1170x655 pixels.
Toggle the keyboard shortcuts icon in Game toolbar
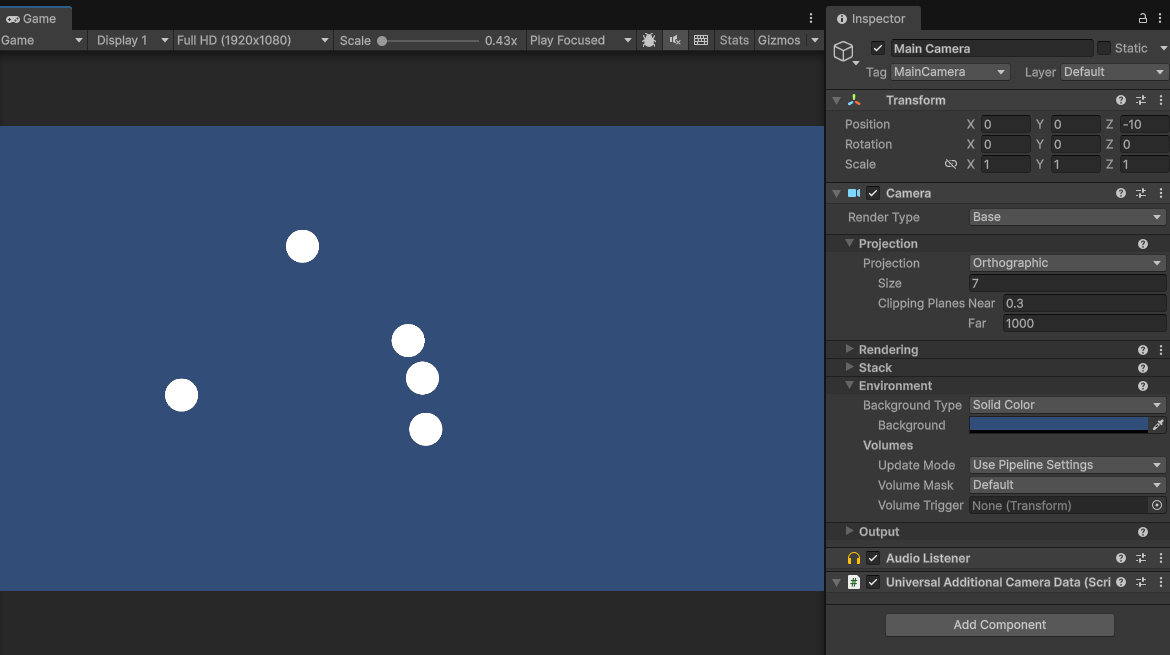701,40
